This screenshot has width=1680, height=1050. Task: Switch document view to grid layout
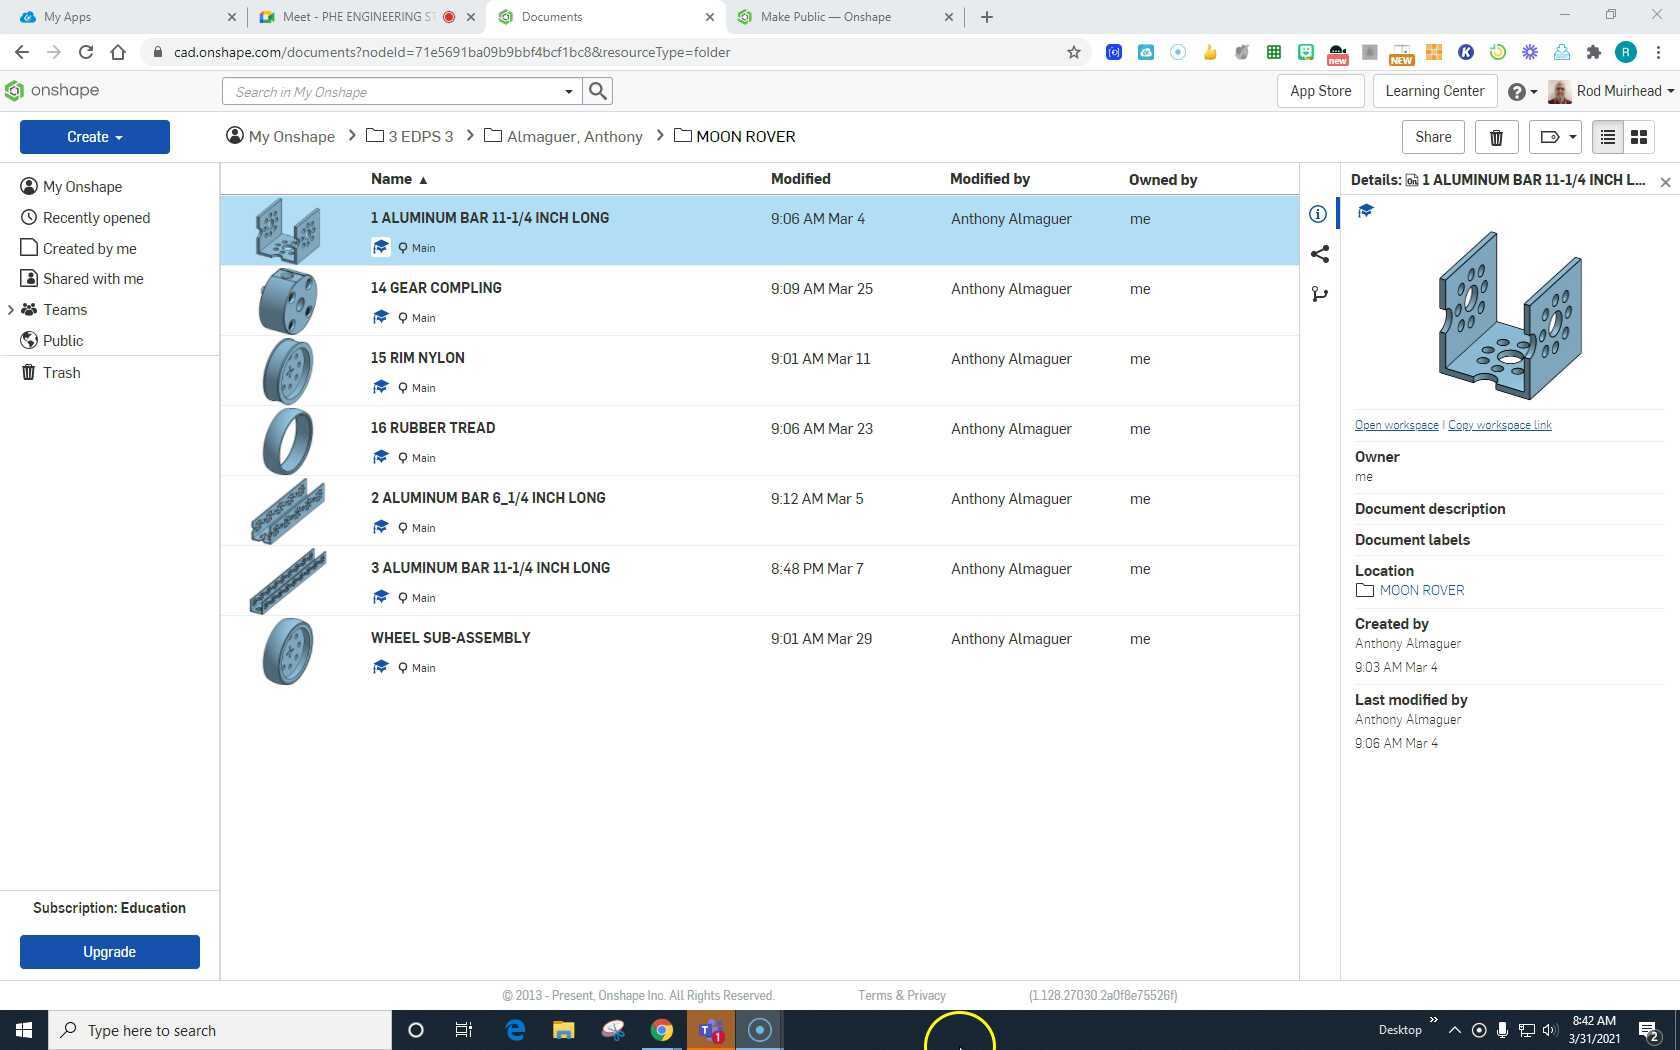[x=1639, y=137]
